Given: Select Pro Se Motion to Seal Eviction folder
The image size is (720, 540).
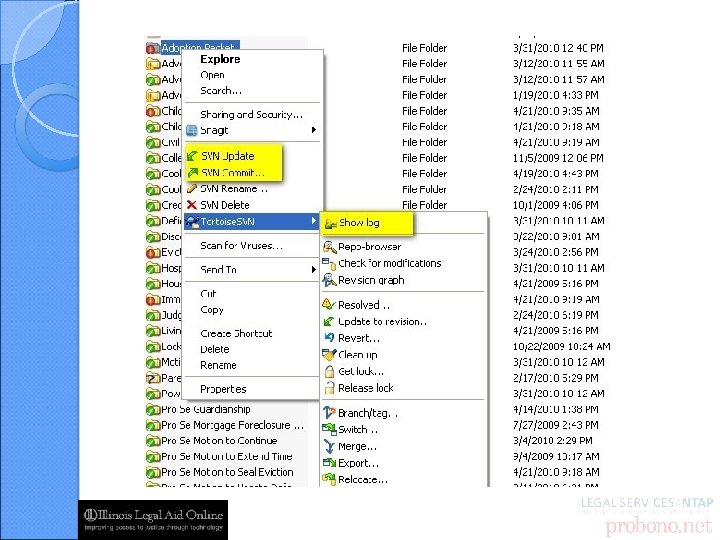Looking at the screenshot, I should coord(227,472).
